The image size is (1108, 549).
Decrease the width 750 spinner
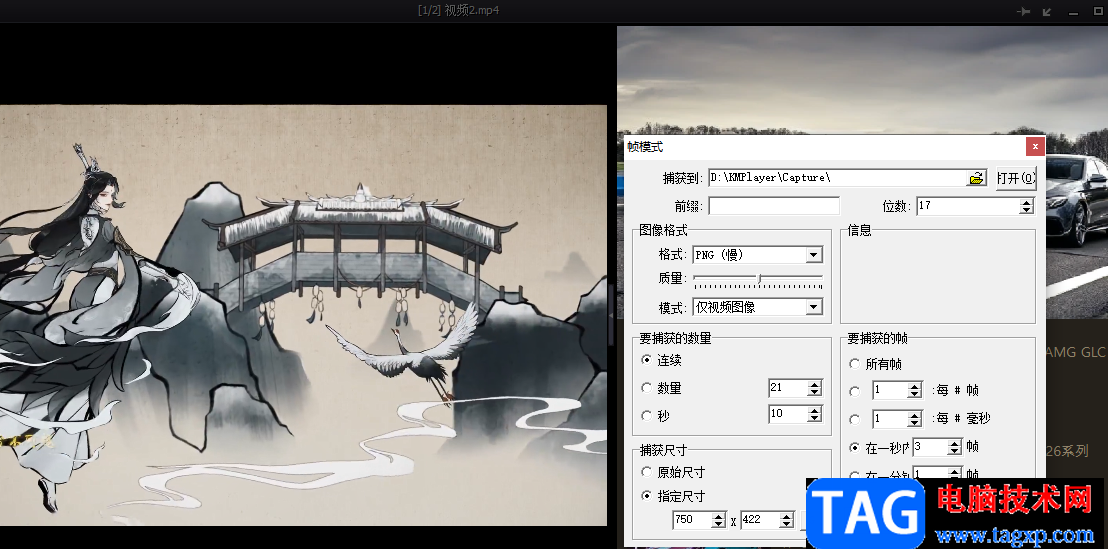point(719,524)
